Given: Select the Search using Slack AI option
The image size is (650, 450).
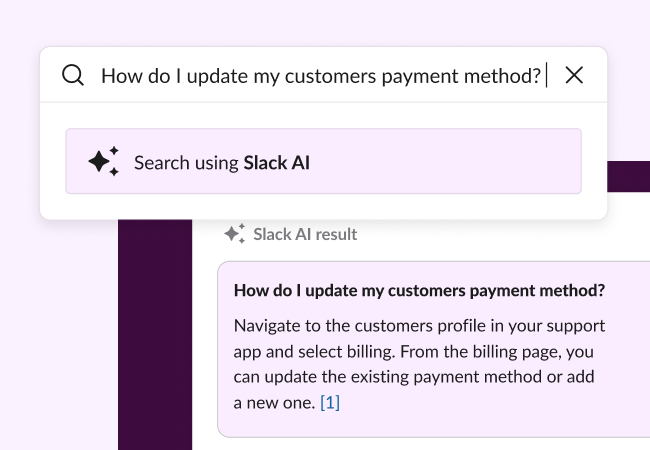Looking at the screenshot, I should tap(323, 161).
